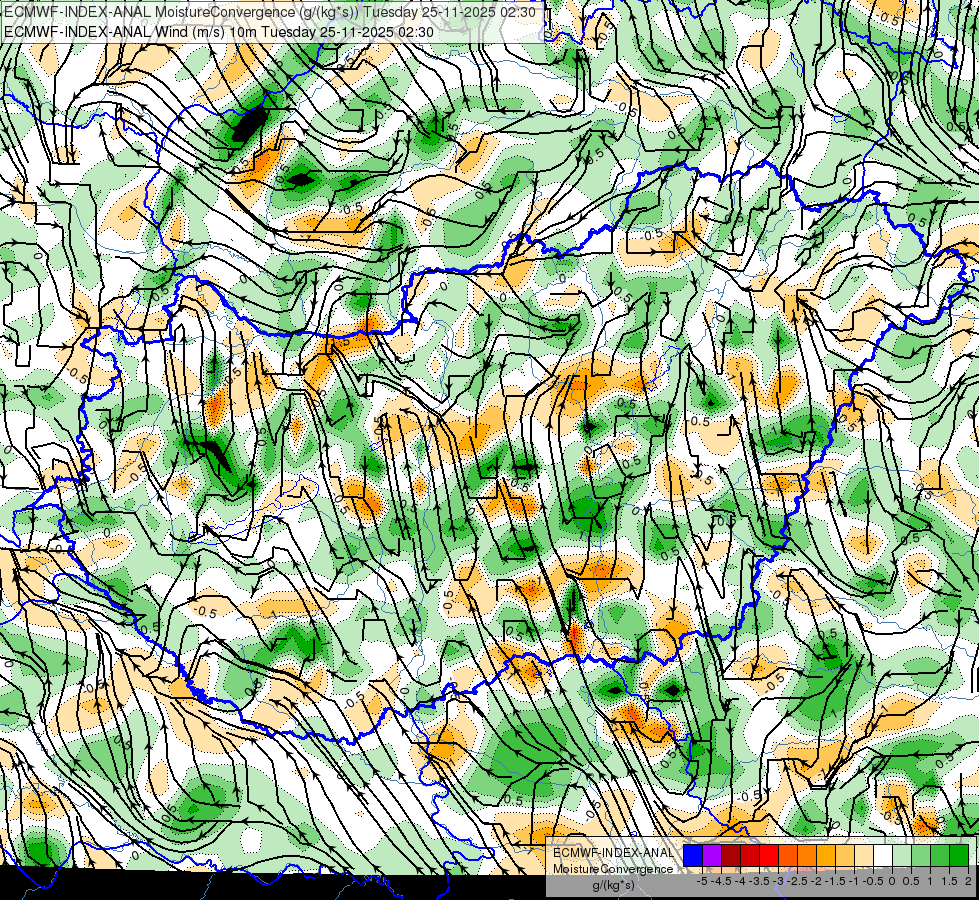
Task: Select the bright red legend swatch above -3.5 and -3
Action: click(x=769, y=855)
